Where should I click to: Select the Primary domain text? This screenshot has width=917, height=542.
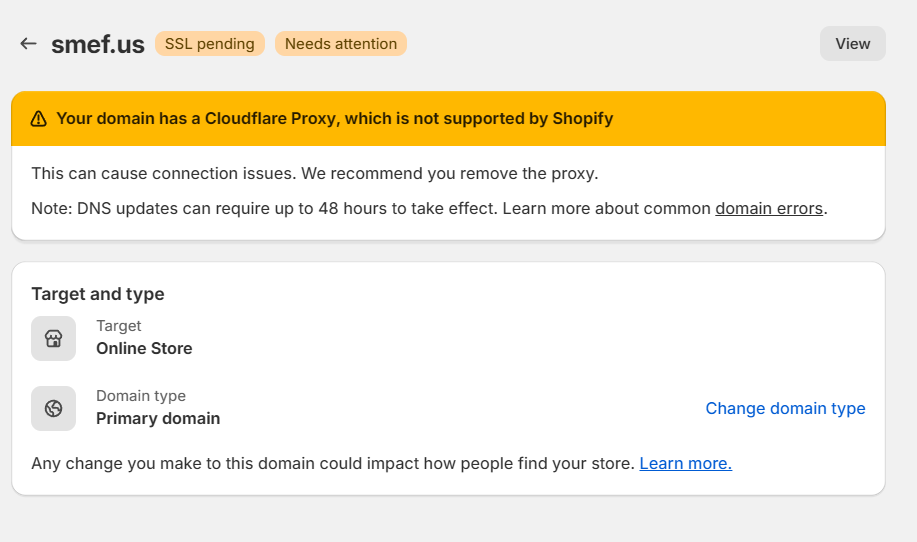click(158, 419)
